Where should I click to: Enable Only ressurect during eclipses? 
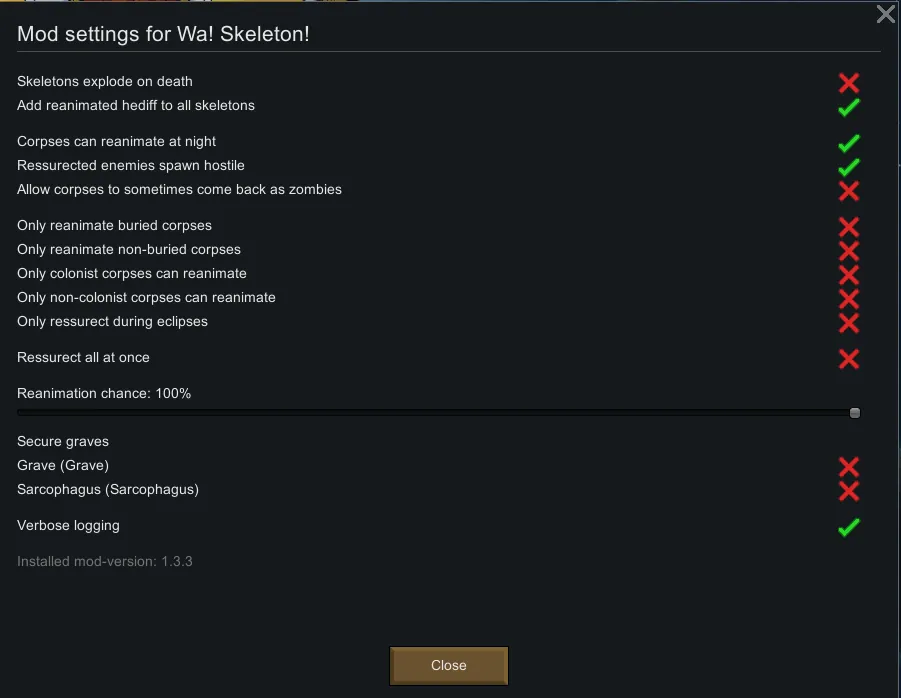[x=849, y=322]
